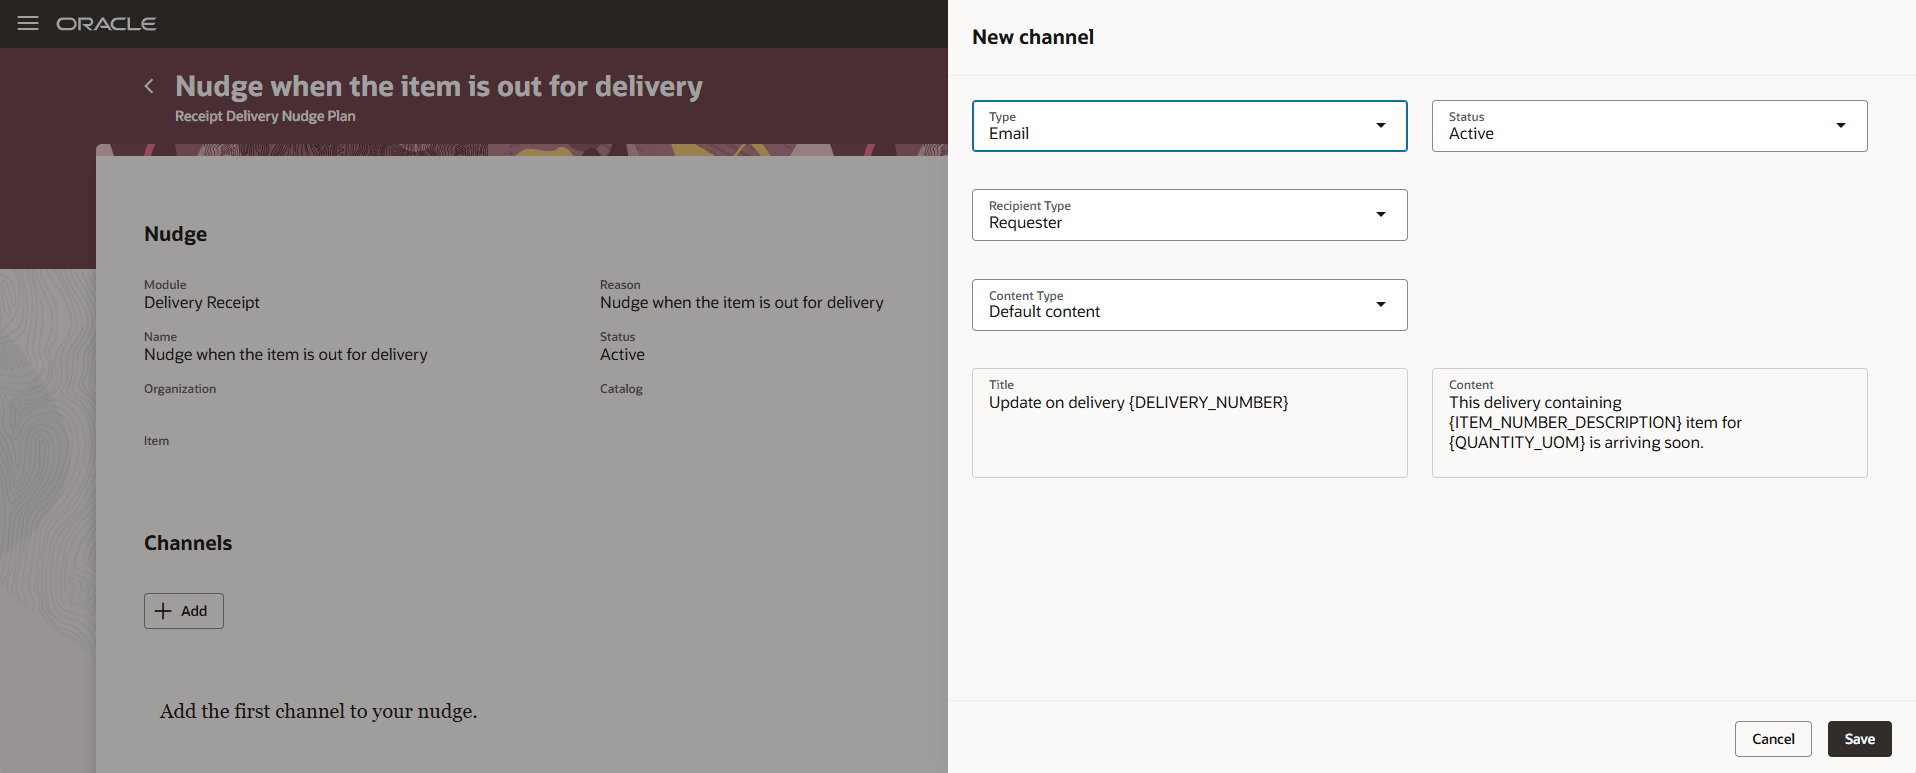Click the Name value in Nudge section
Screen dimensions: 1916x773
coord(286,355)
